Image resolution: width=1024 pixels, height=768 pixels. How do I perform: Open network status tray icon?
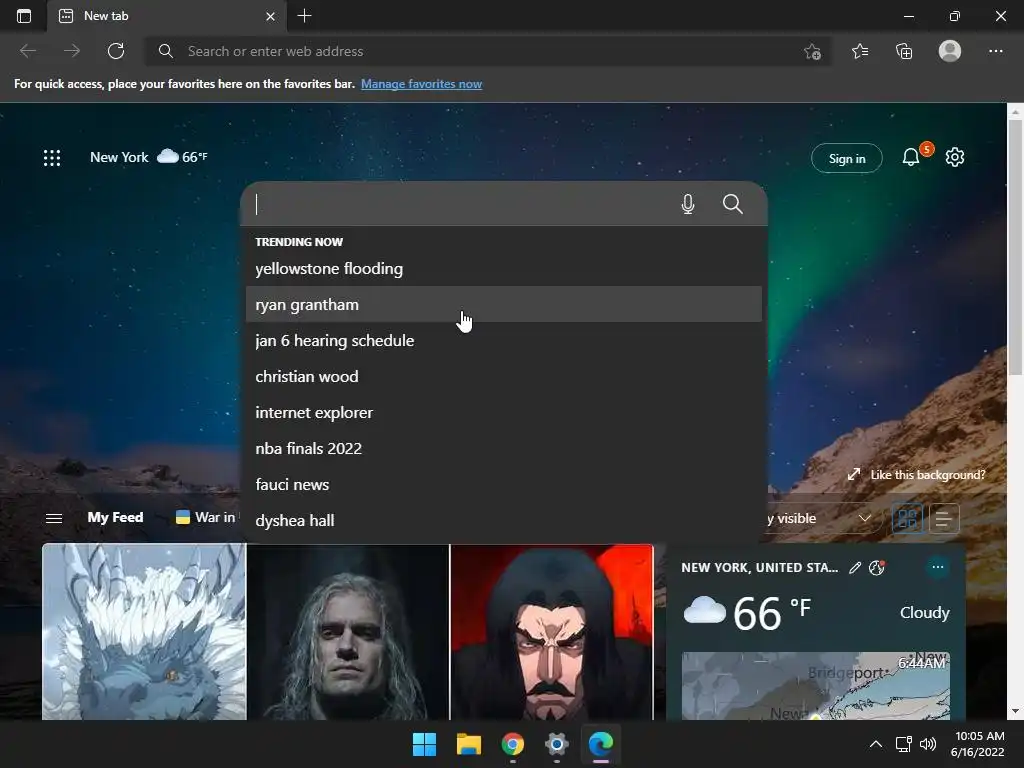(x=904, y=744)
